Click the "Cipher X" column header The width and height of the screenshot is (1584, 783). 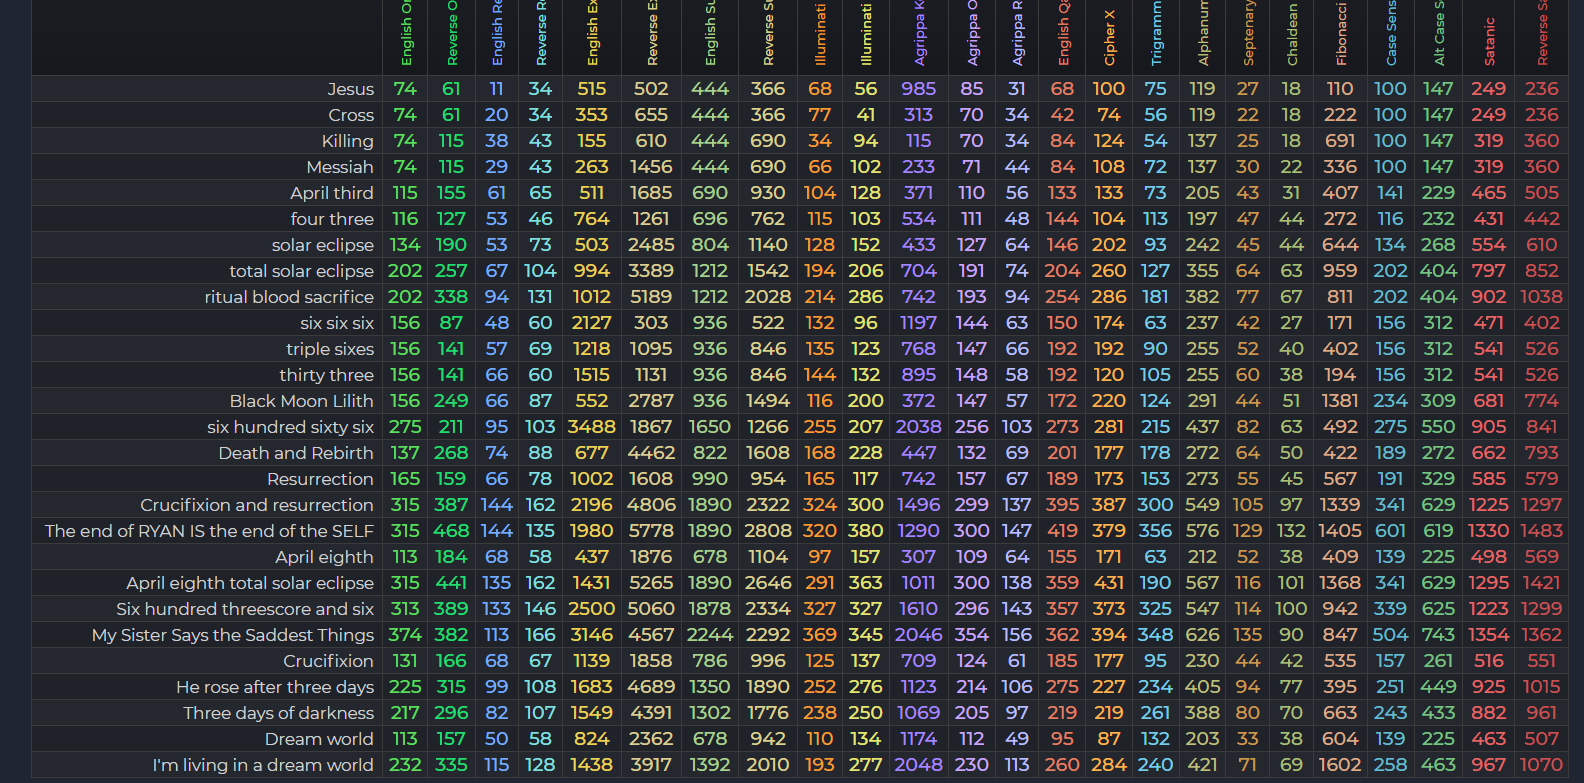(1108, 38)
